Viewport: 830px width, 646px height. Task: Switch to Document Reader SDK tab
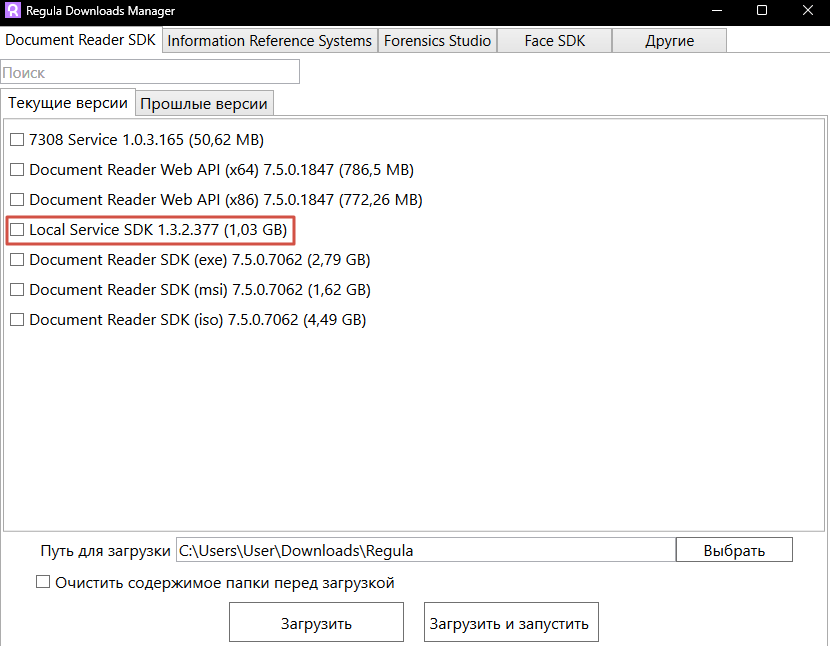tap(80, 40)
